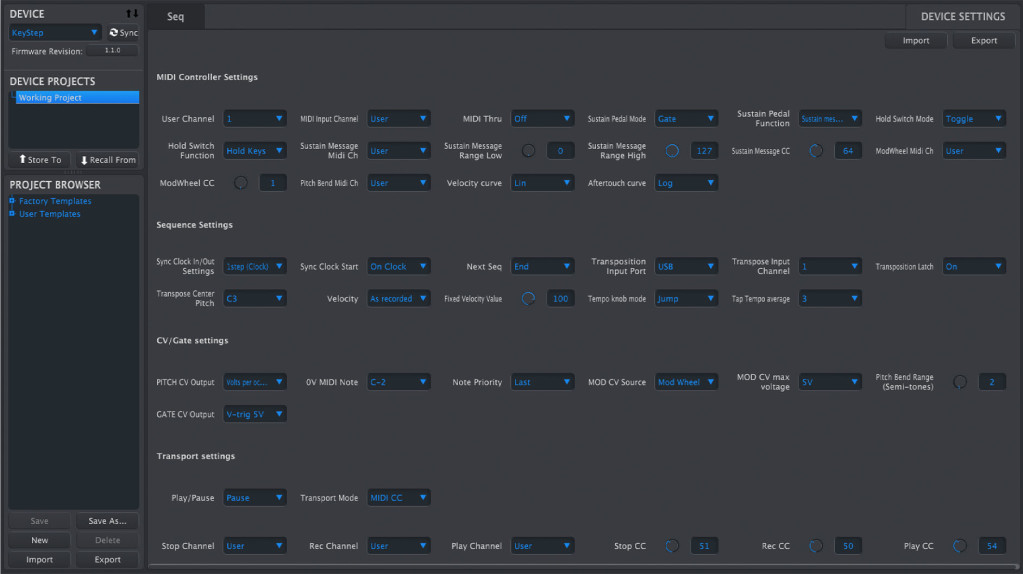Click the Fixed Velocity Value knob
This screenshot has width=1023, height=574.
528,298
